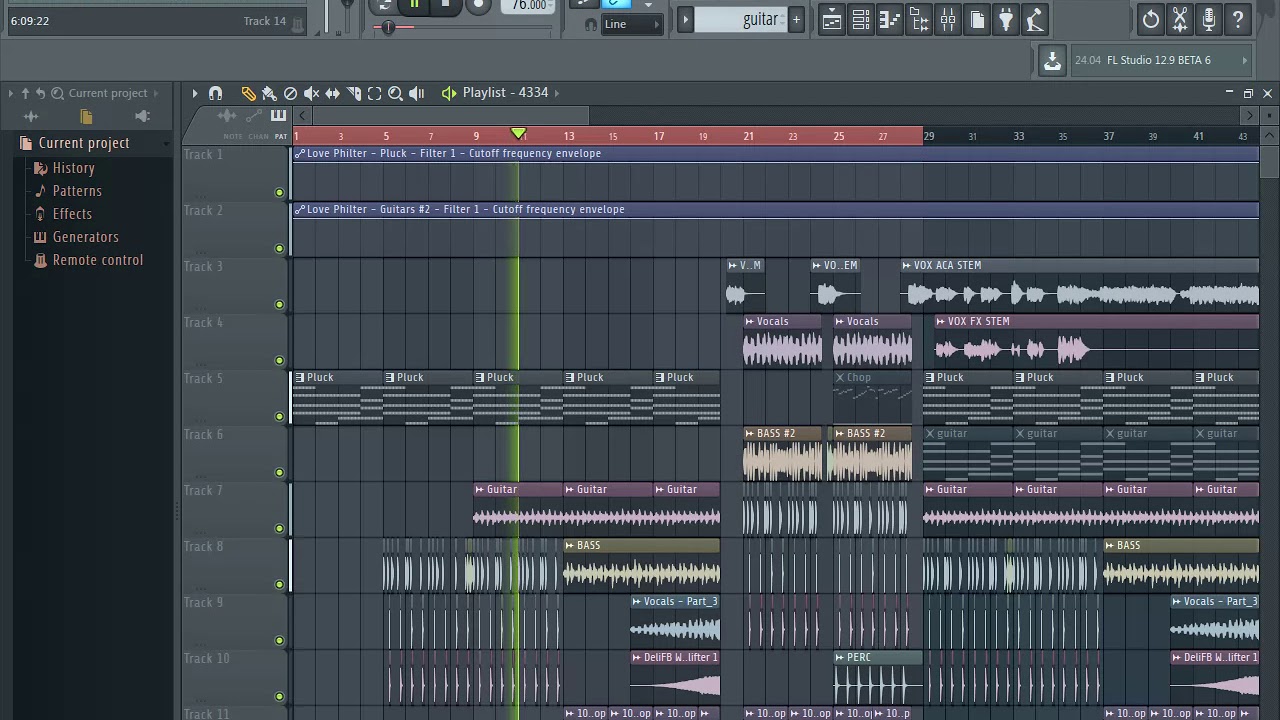Mute Track 1 with its green light
The height and width of the screenshot is (720, 1280).
[x=279, y=193]
